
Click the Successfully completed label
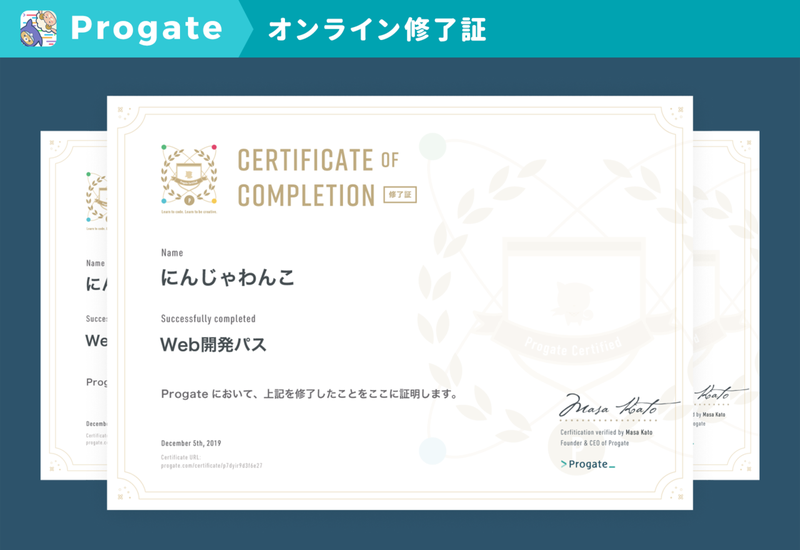208,319
